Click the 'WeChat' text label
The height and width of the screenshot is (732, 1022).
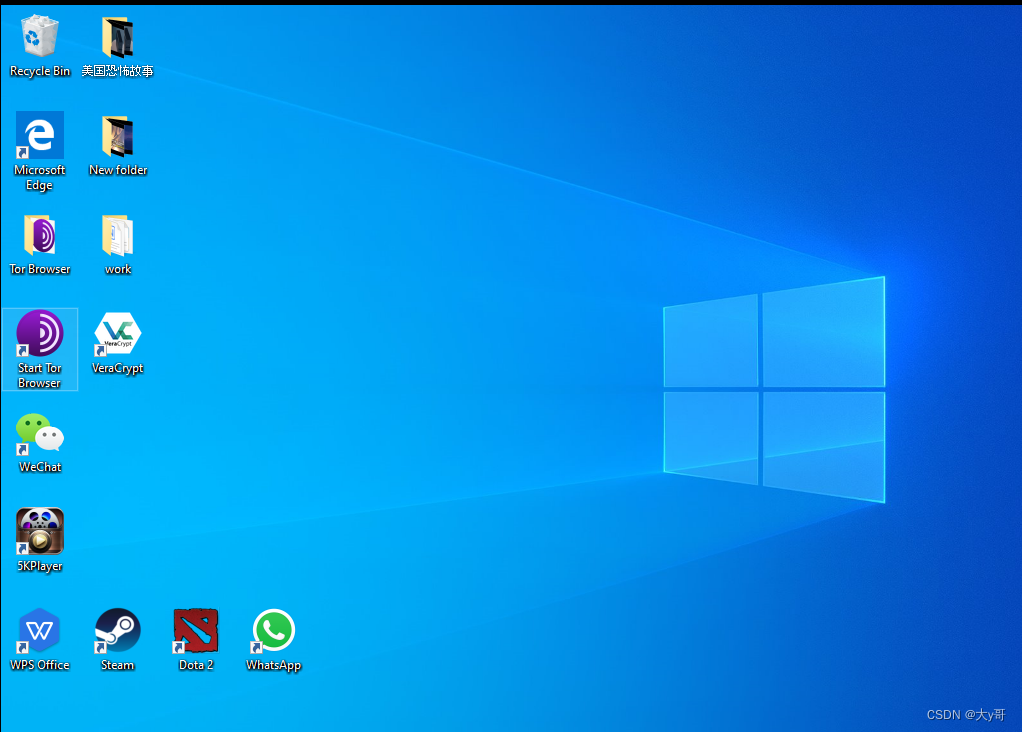[40, 467]
